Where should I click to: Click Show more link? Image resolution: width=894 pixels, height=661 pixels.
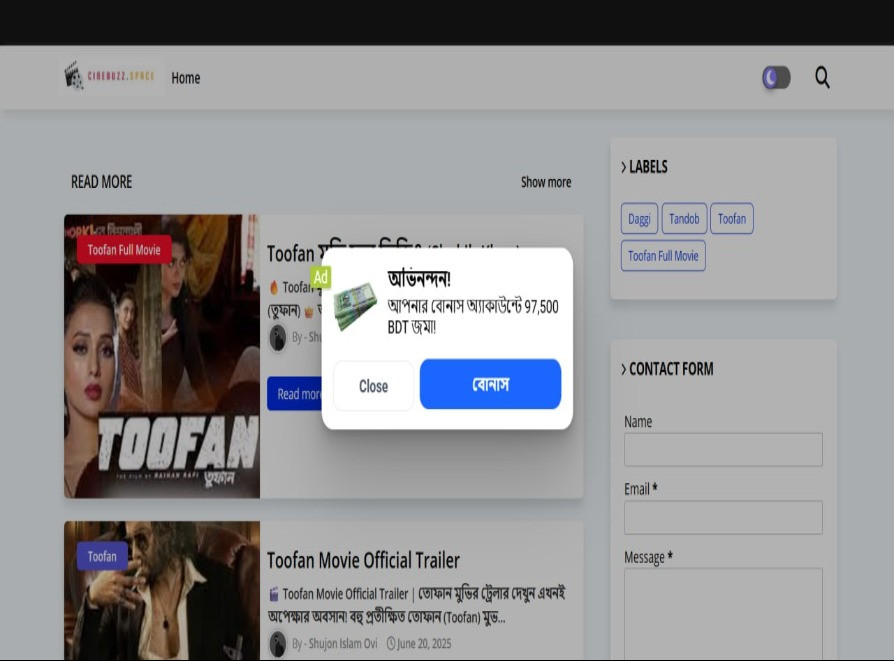(x=545, y=182)
